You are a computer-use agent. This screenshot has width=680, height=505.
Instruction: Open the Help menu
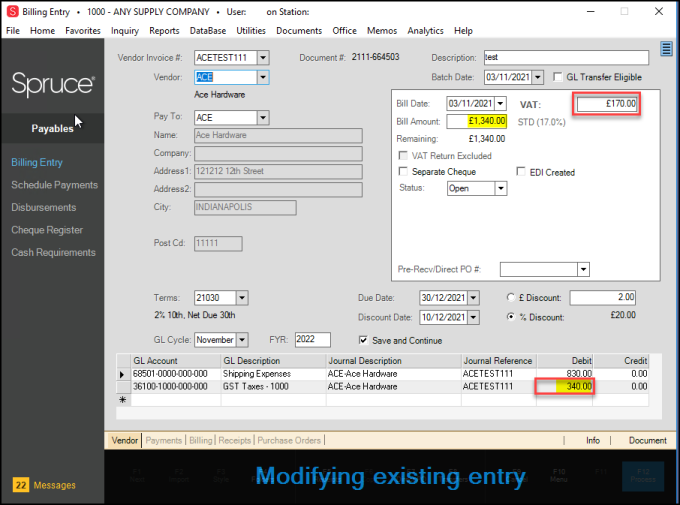[463, 31]
